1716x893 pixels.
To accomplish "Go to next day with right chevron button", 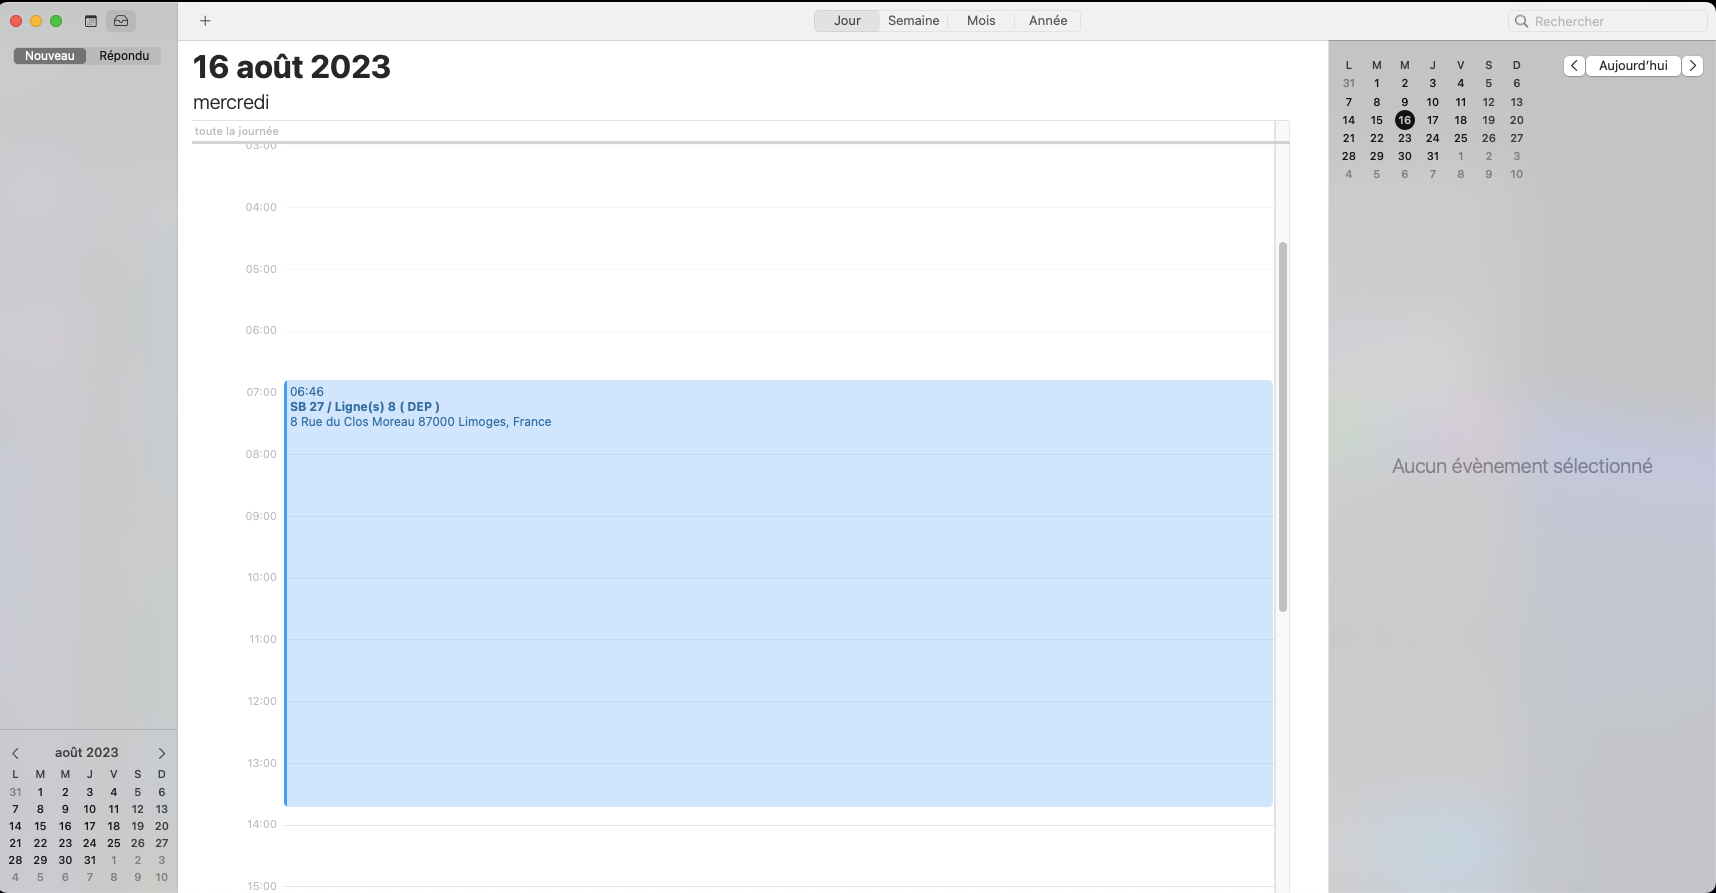I will (1692, 66).
